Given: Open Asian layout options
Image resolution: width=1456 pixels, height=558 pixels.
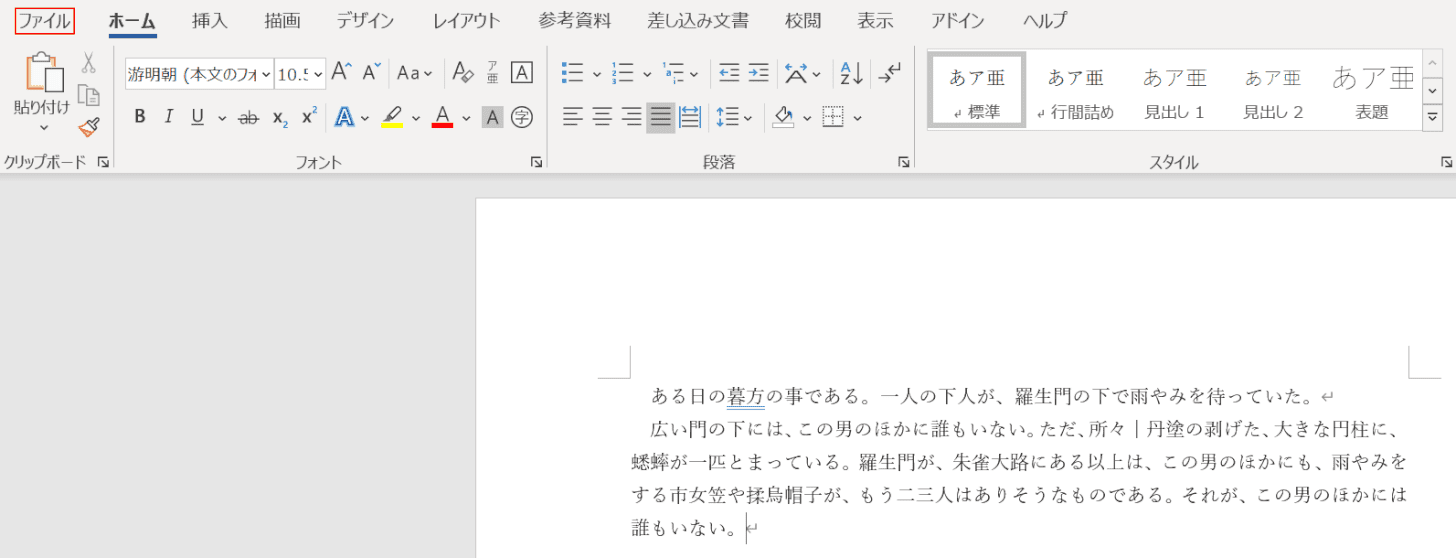Looking at the screenshot, I should click(x=797, y=72).
